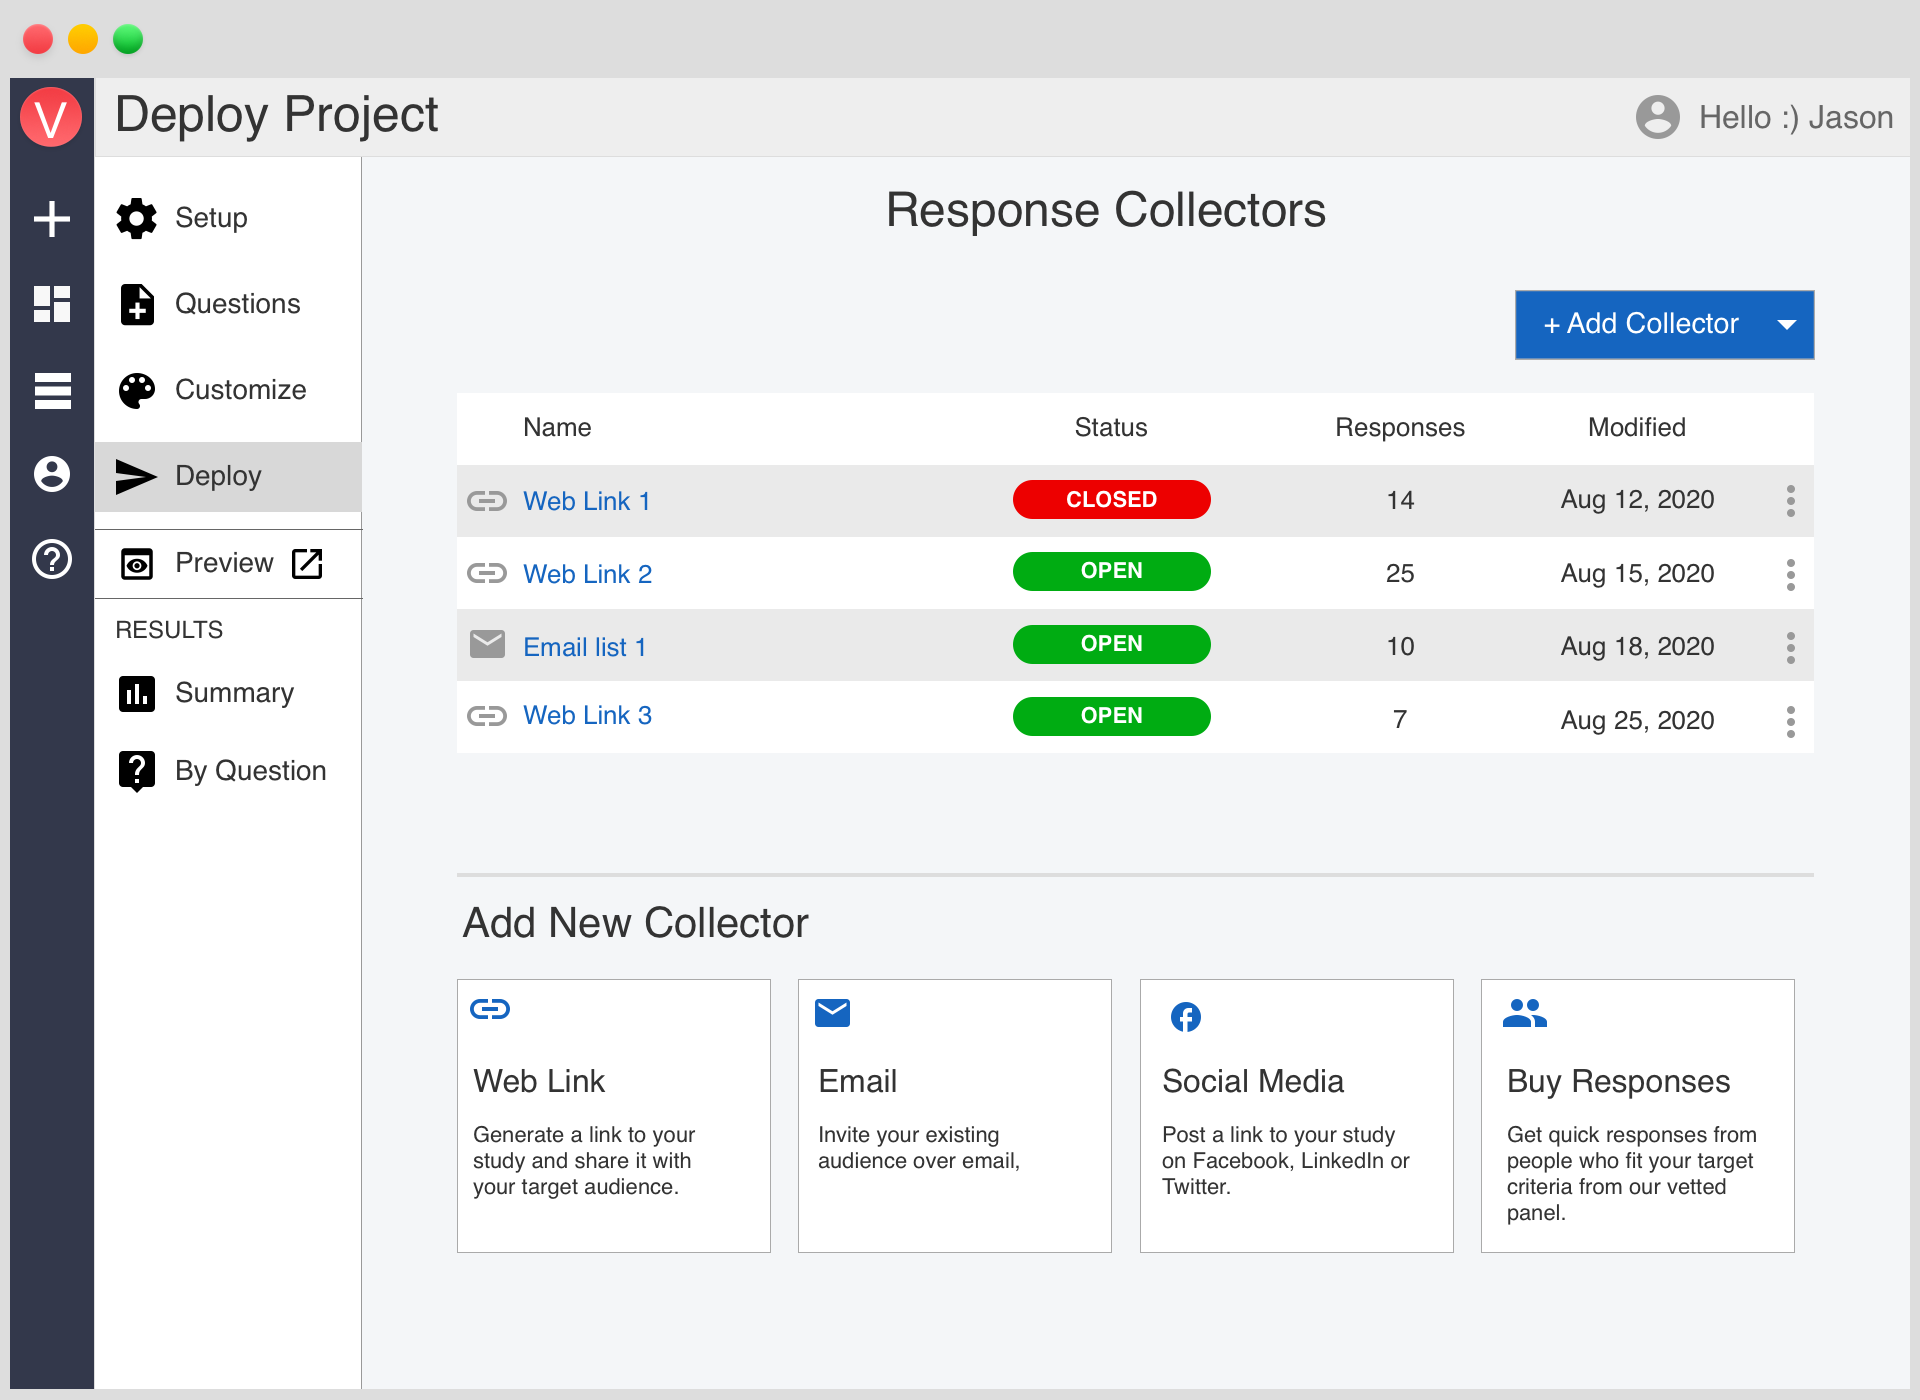
Task: Open Preview external link icon
Action: (307, 563)
